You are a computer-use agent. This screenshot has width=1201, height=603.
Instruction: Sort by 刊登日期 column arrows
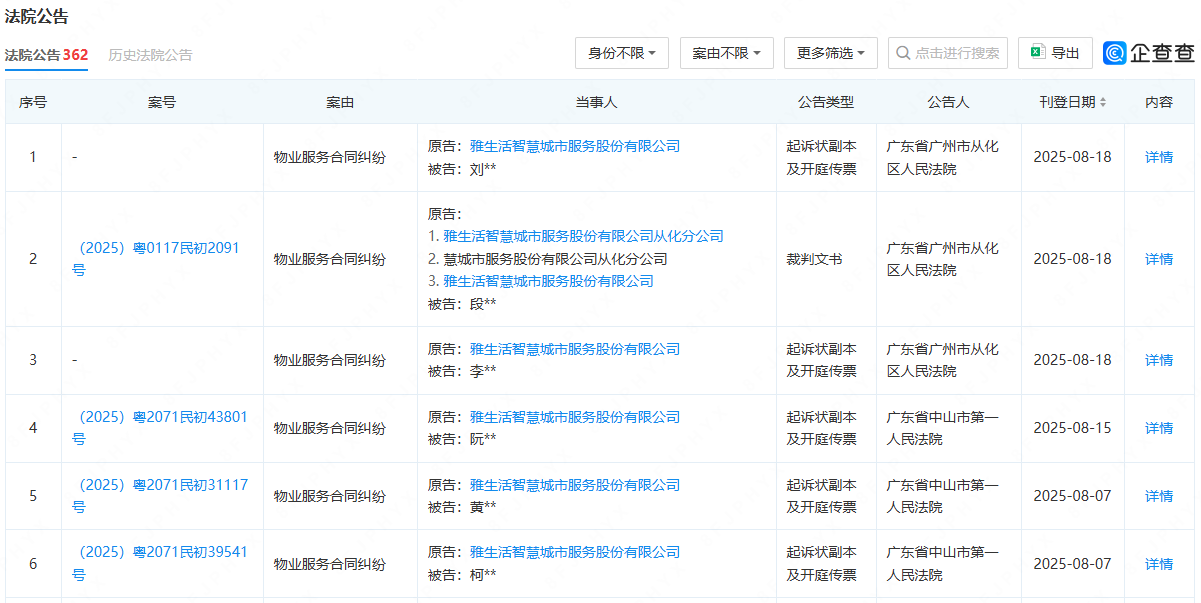(x=1103, y=103)
